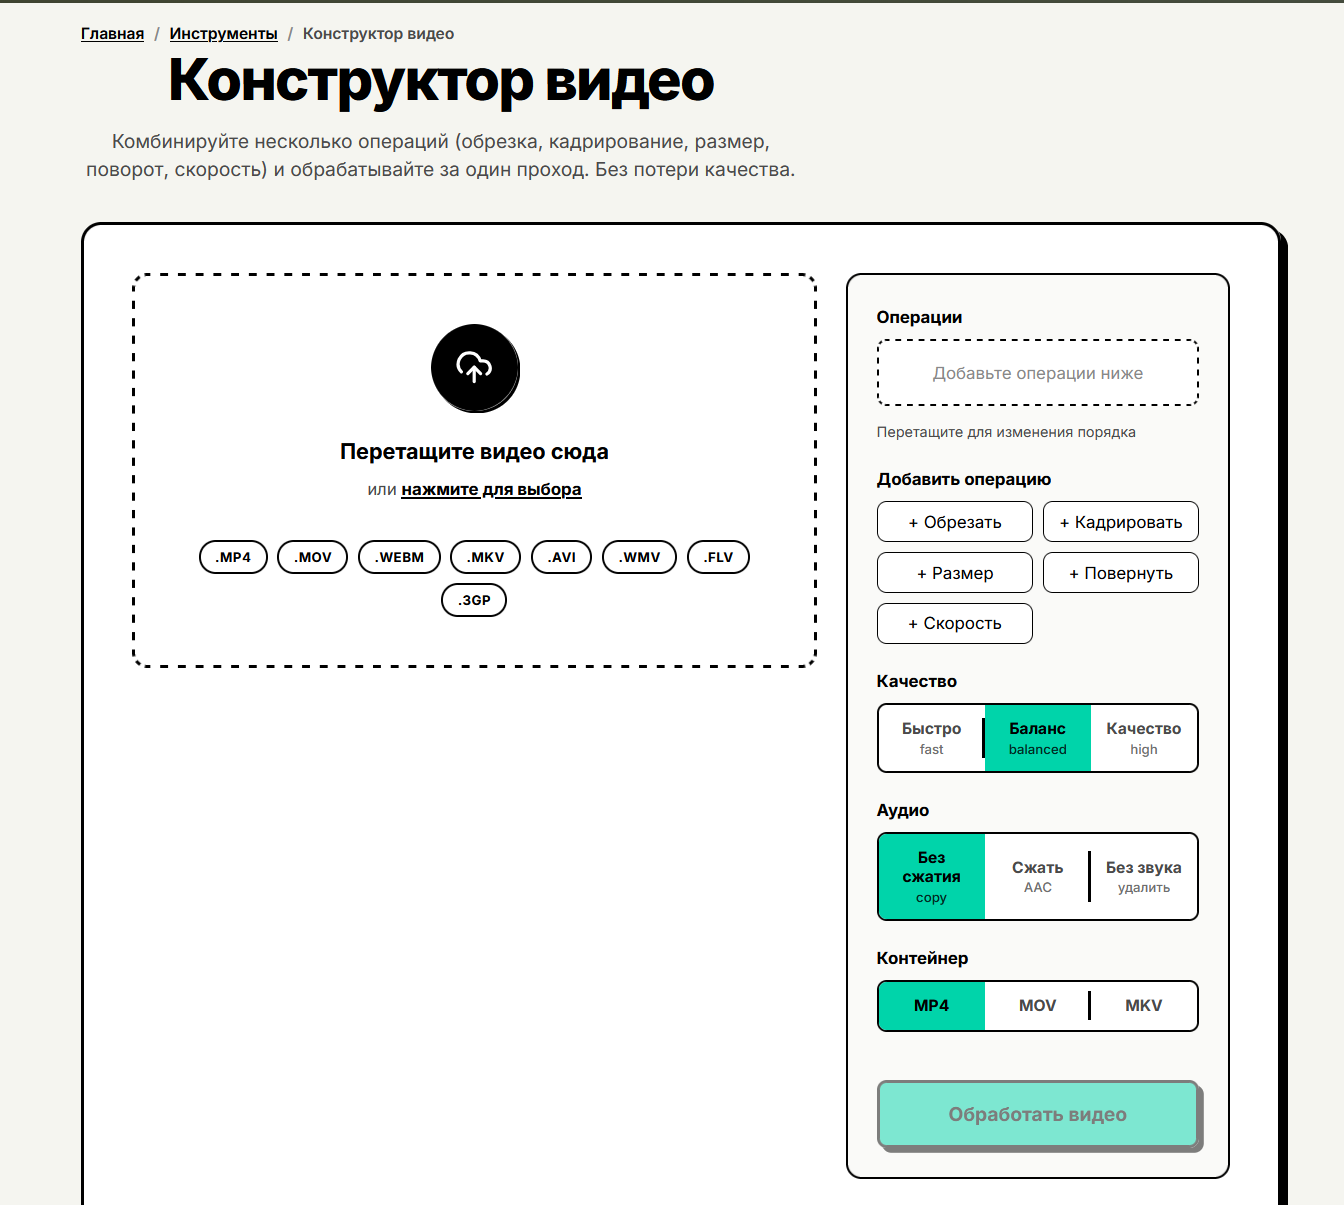This screenshot has width=1344, height=1205.
Task: Click the cloud upload icon
Action: point(475,368)
